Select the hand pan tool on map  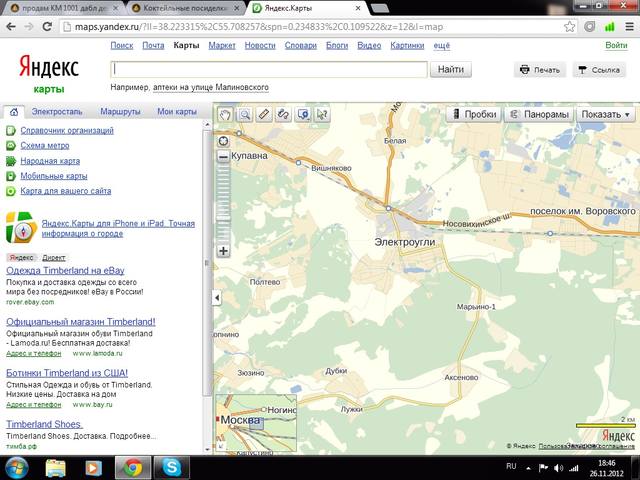[x=225, y=115]
